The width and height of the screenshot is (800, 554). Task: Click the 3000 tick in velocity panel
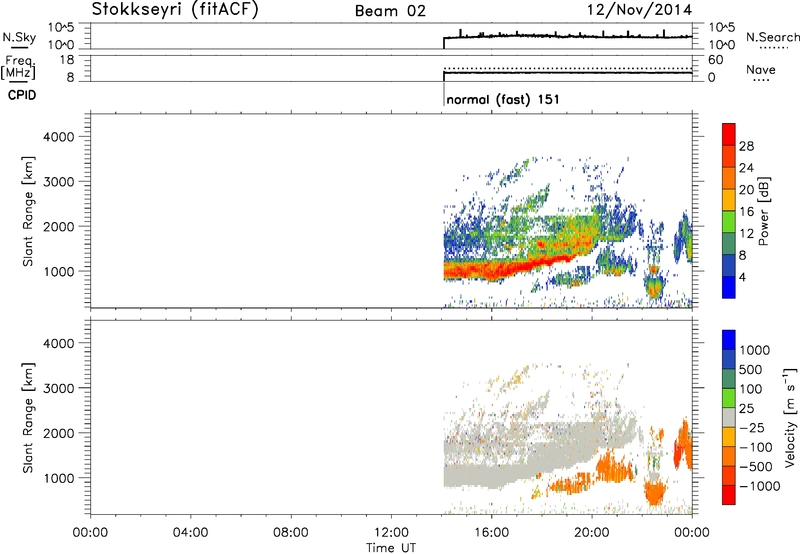coord(59,388)
